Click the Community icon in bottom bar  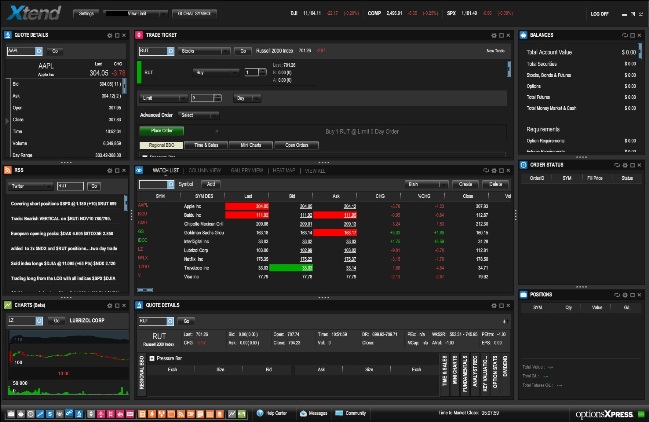point(339,413)
